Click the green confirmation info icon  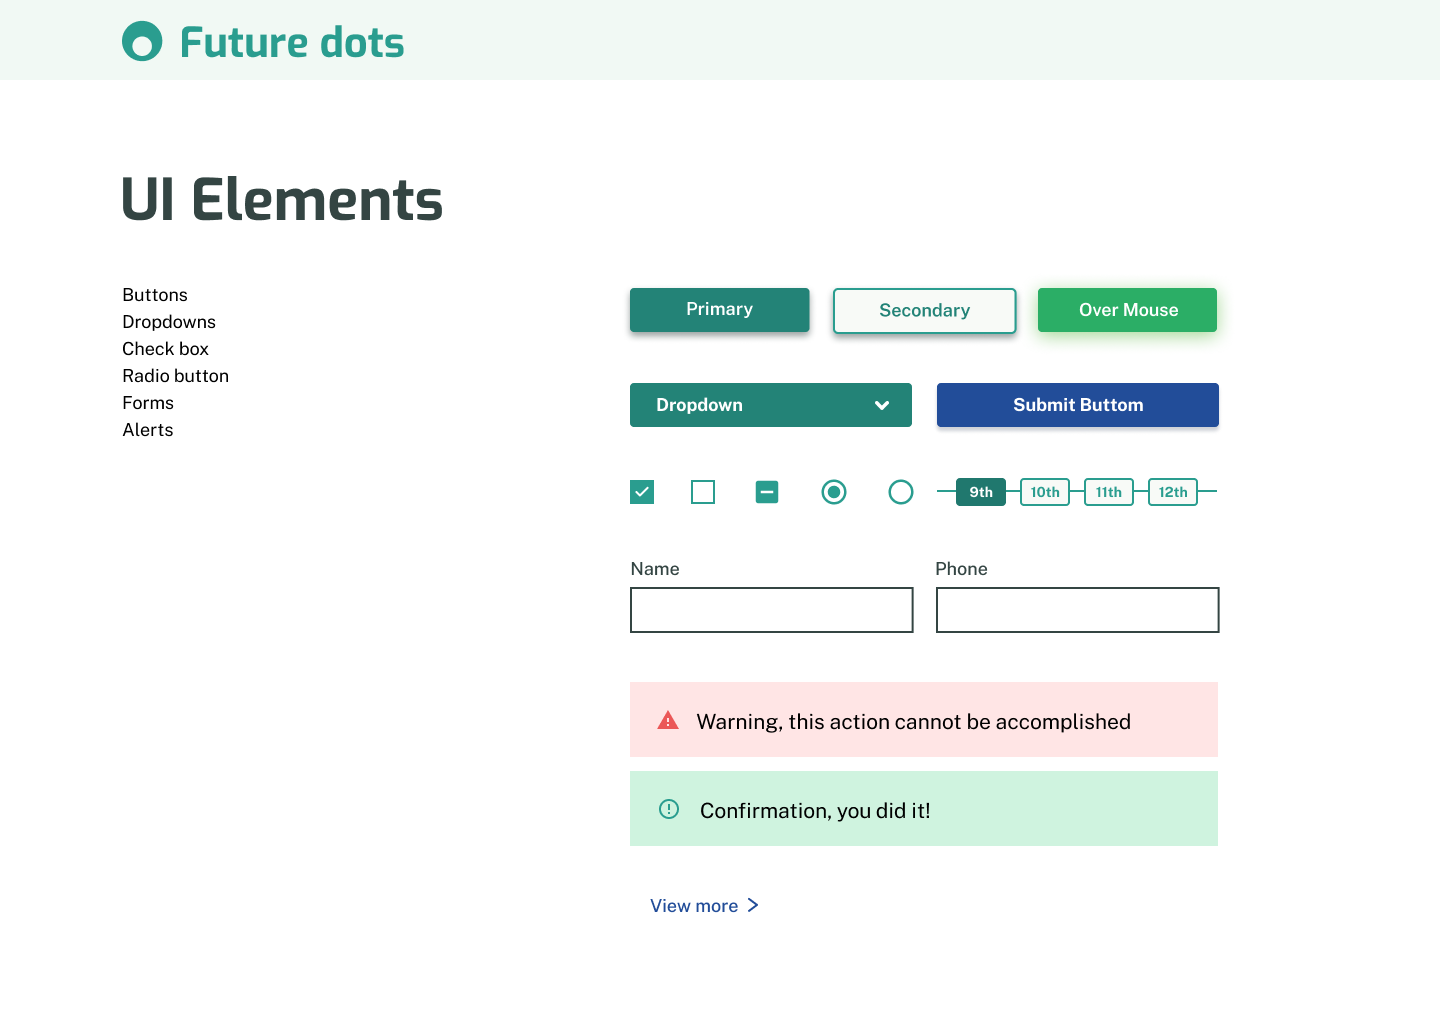669,809
